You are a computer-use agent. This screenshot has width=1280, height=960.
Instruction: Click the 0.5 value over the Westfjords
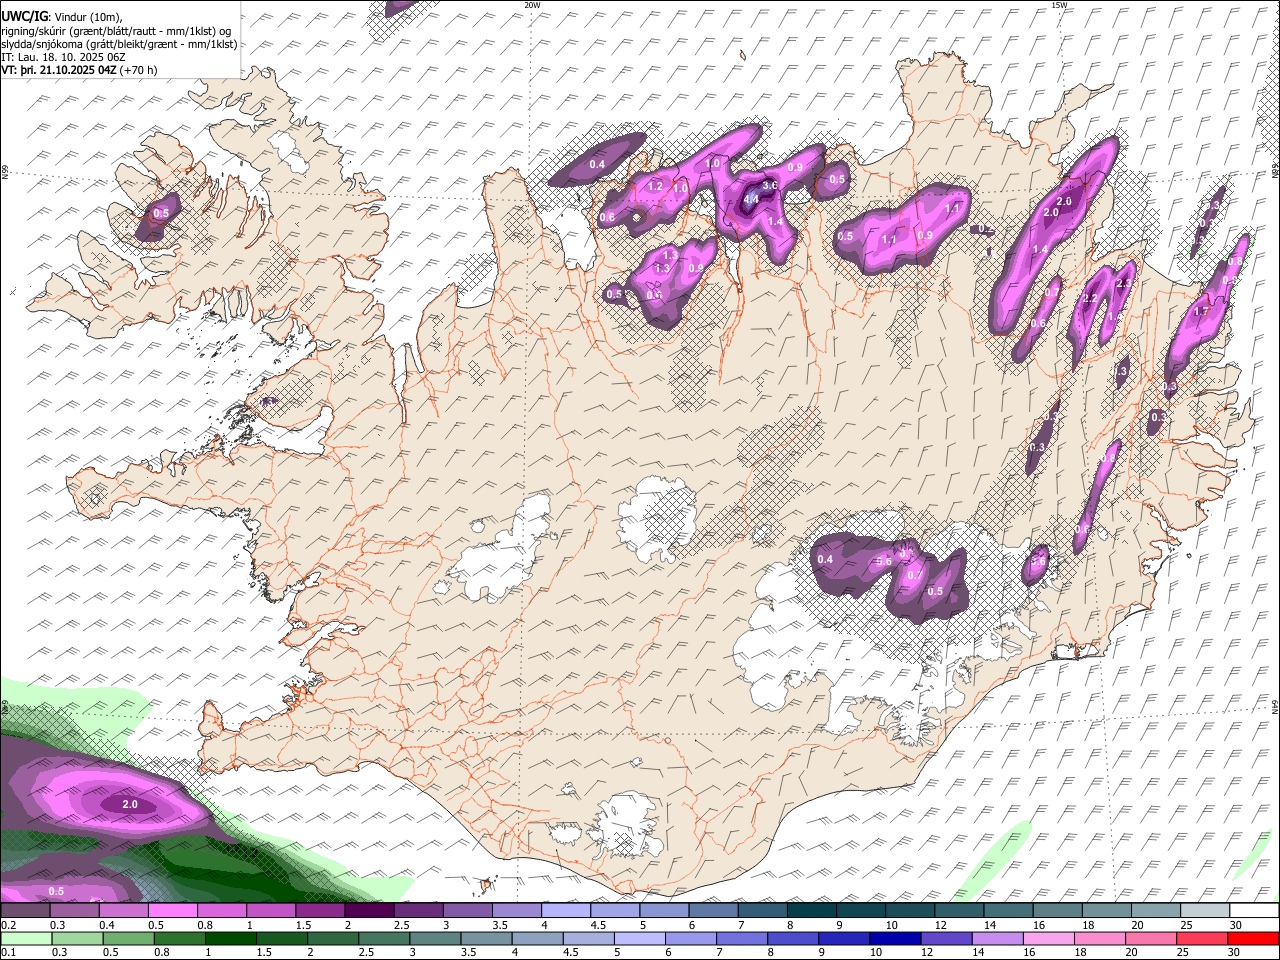[161, 213]
